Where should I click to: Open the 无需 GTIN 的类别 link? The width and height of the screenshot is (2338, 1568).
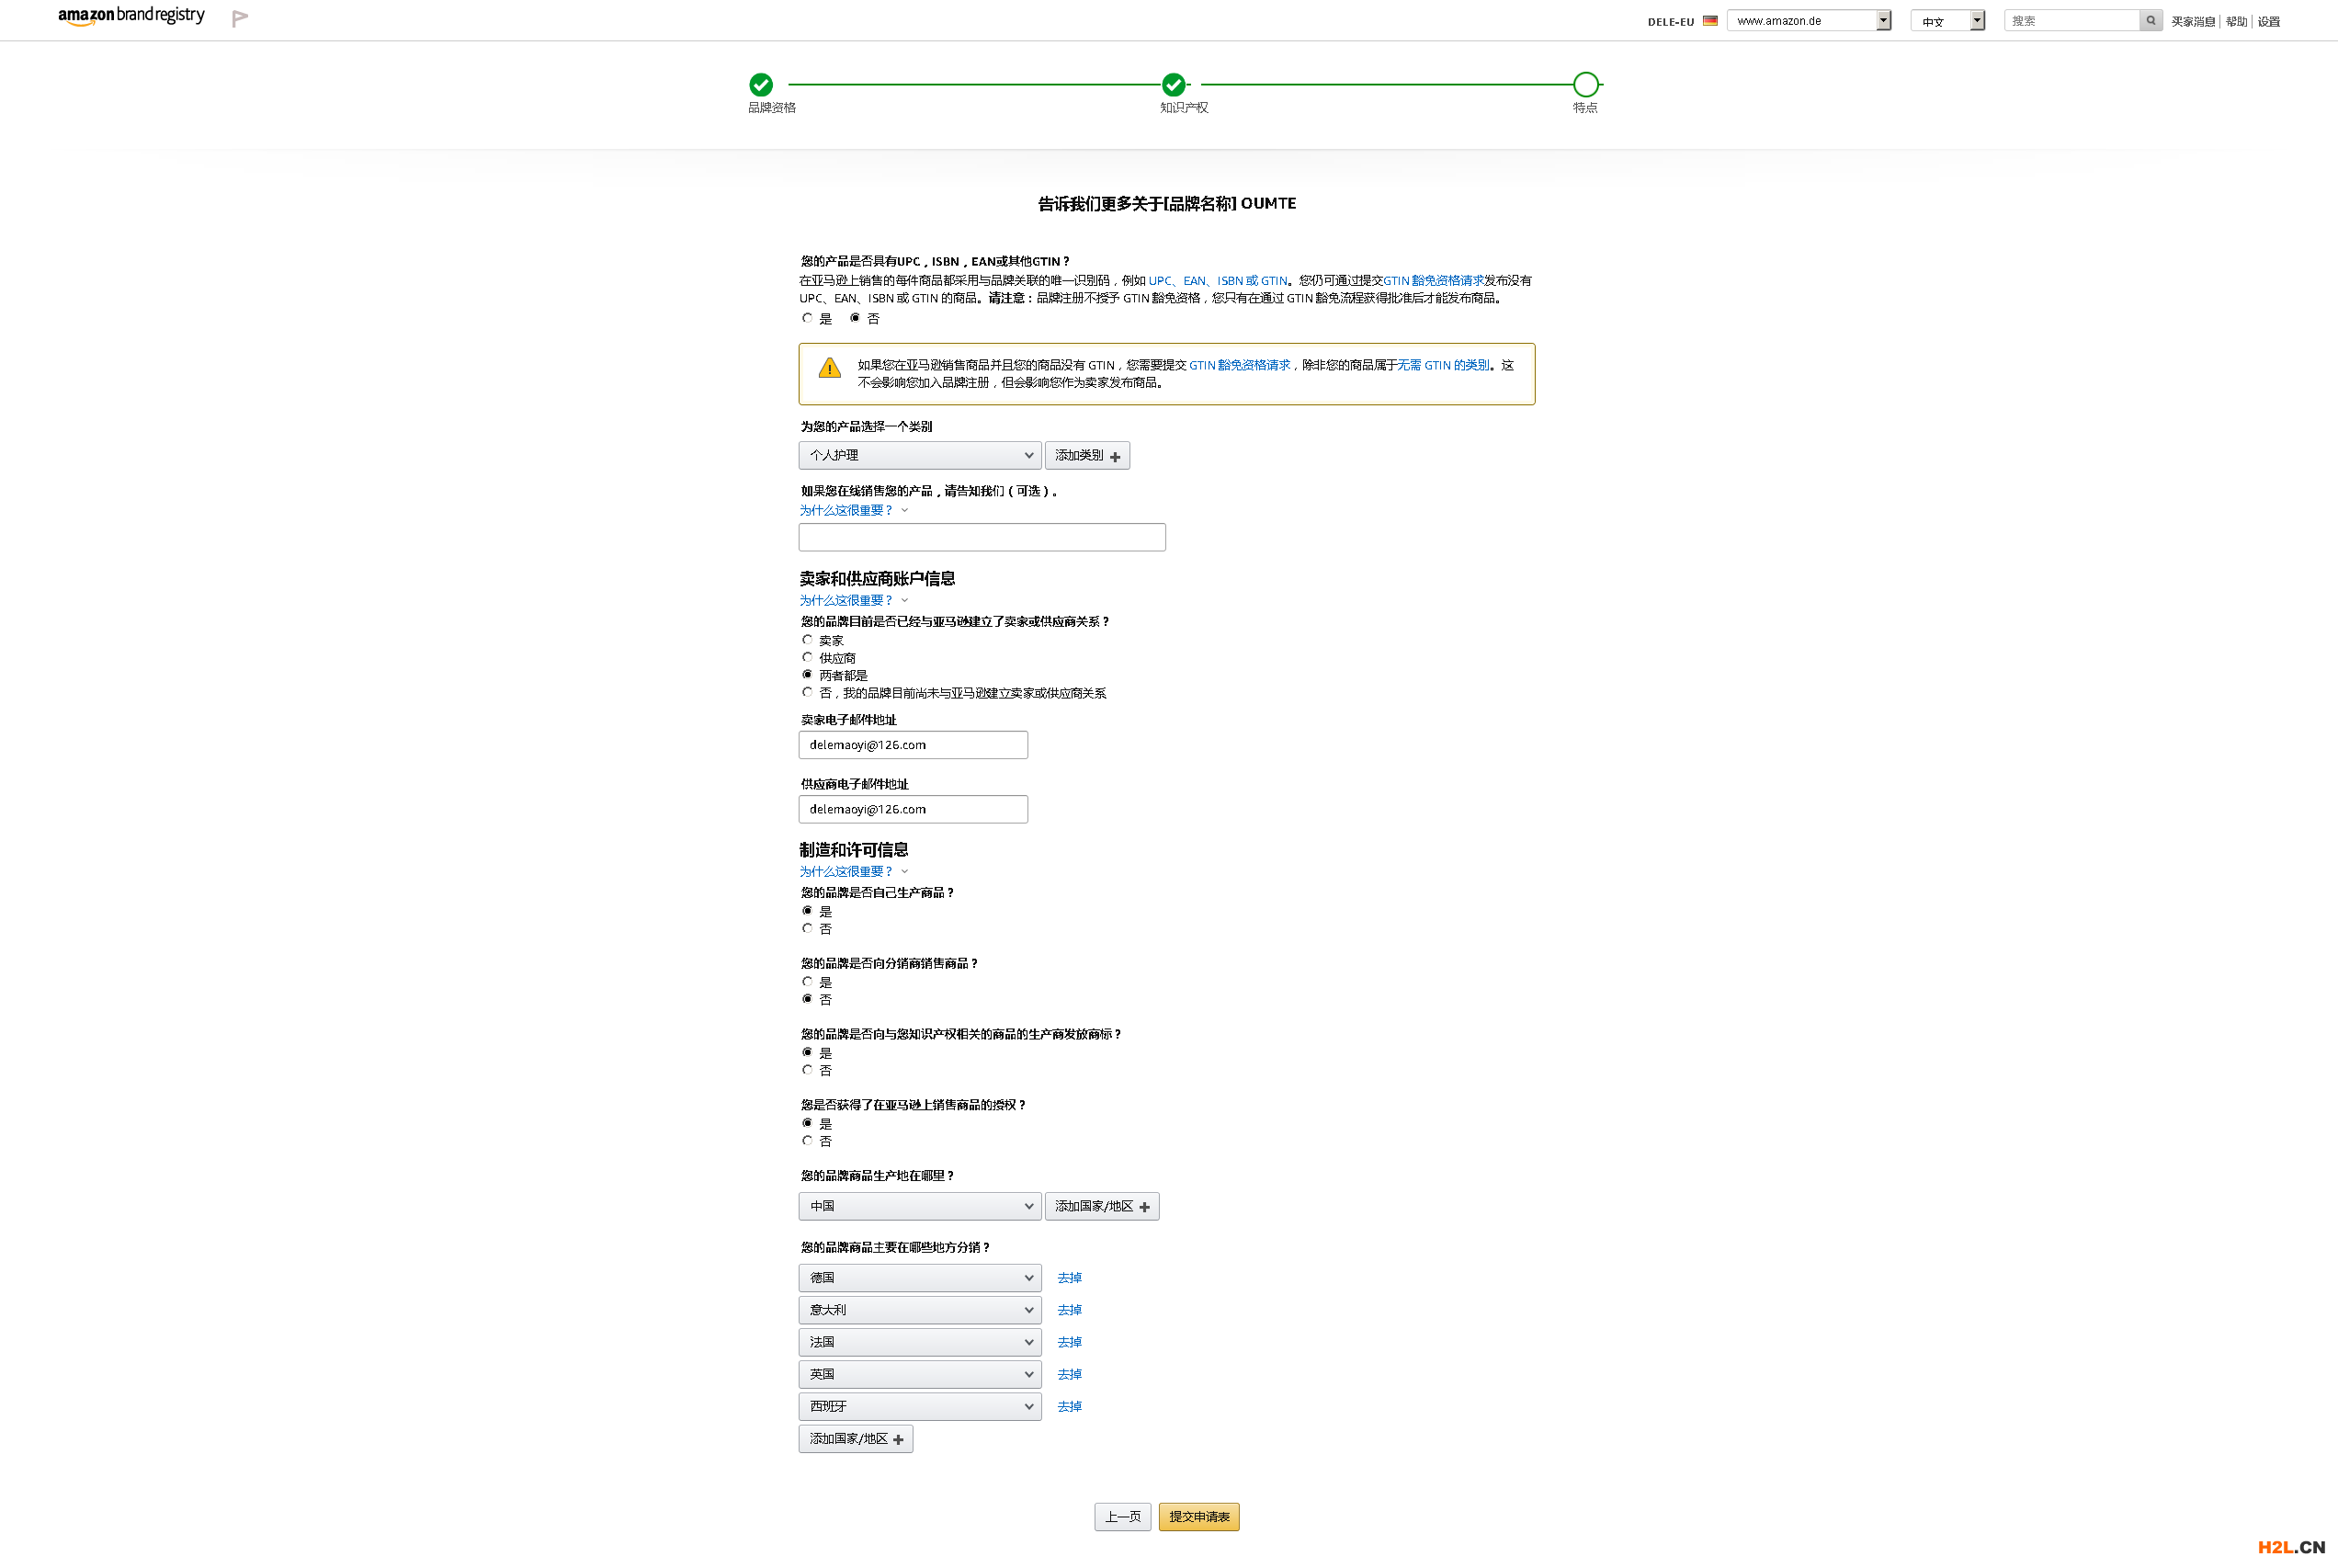[x=1443, y=365]
